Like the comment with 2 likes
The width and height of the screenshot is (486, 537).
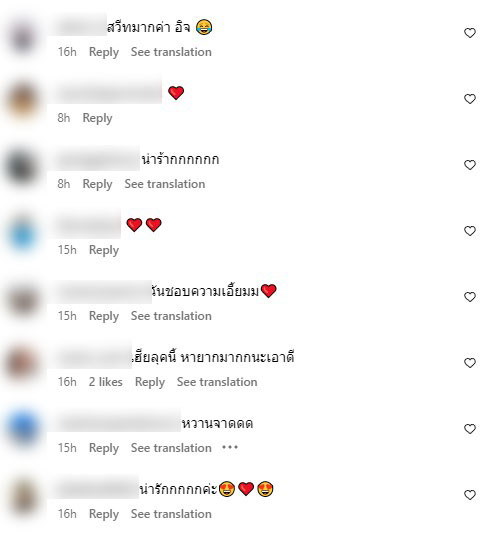click(x=470, y=363)
